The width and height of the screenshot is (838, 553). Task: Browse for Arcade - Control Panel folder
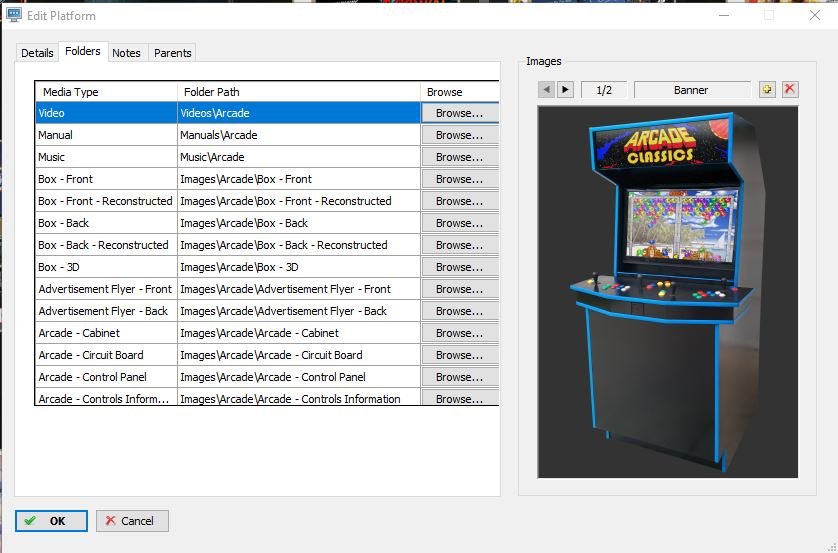[x=460, y=377]
